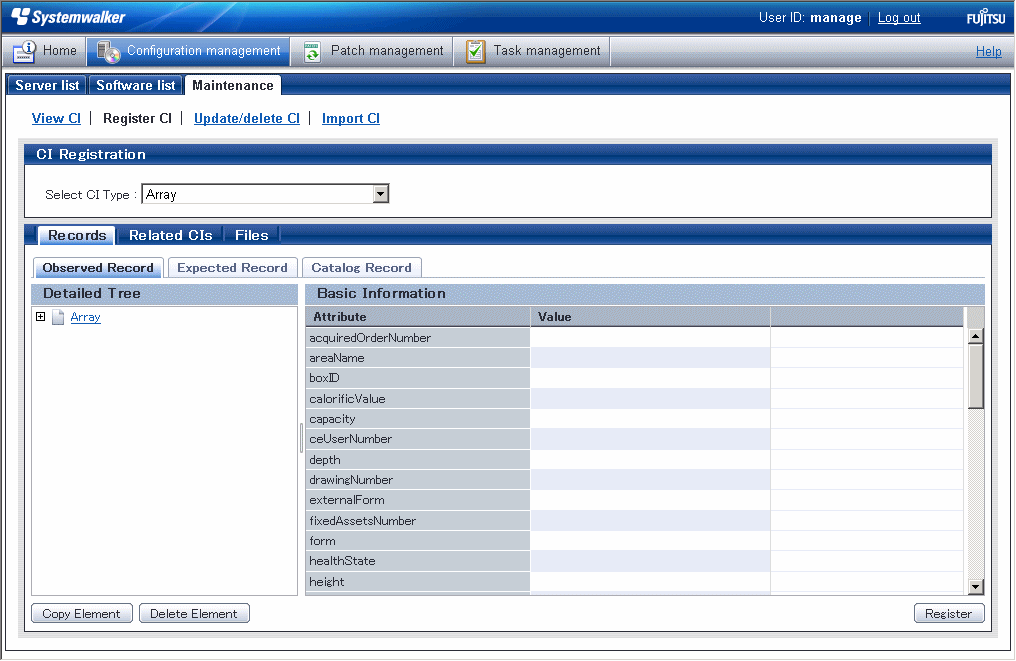Viewport: 1016px width, 661px height.
Task: Click the Value cell for capacity
Action: 650,419
